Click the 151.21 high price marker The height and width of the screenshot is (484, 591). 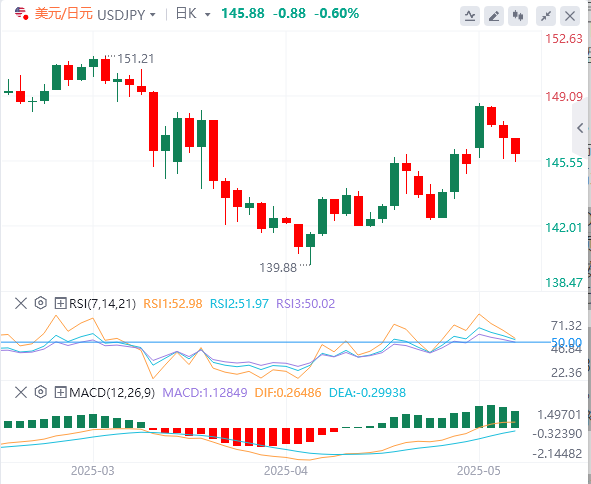(136, 59)
